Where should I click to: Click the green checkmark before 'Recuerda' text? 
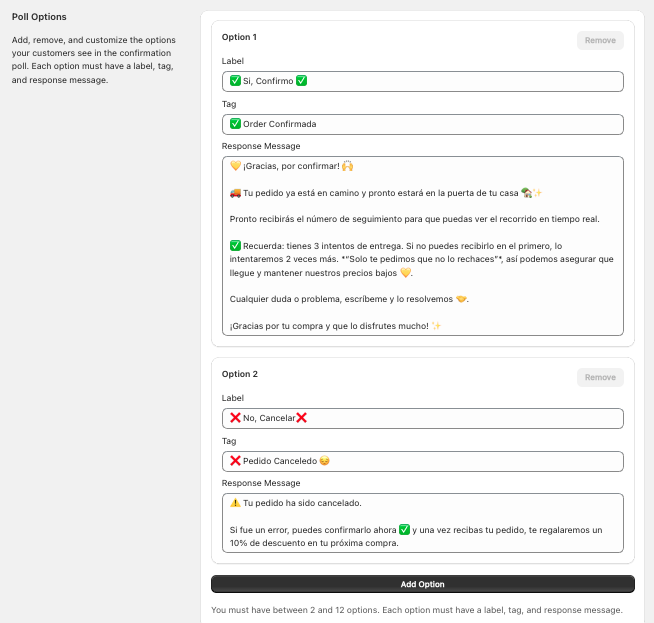click(235, 245)
